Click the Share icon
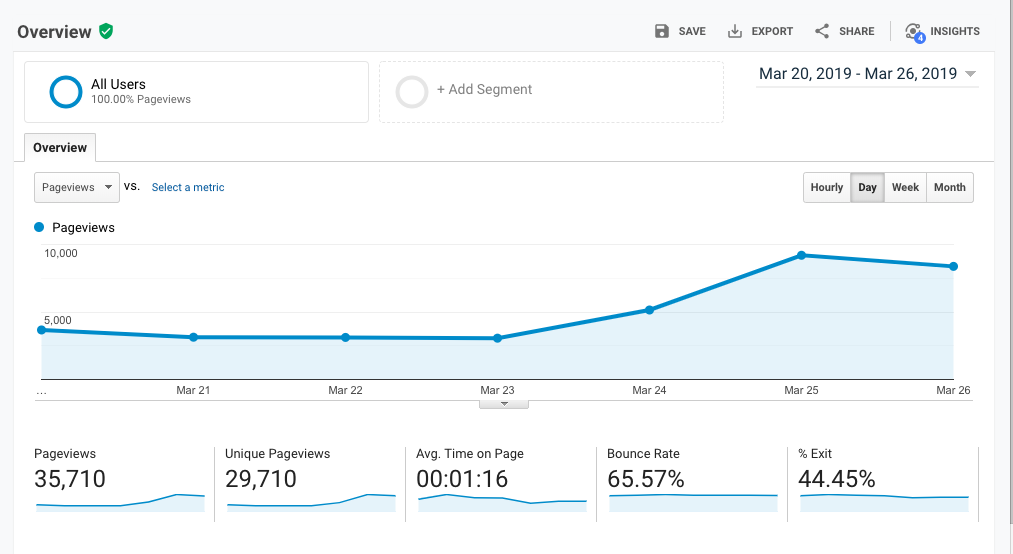The width and height of the screenshot is (1013, 554). tap(822, 31)
